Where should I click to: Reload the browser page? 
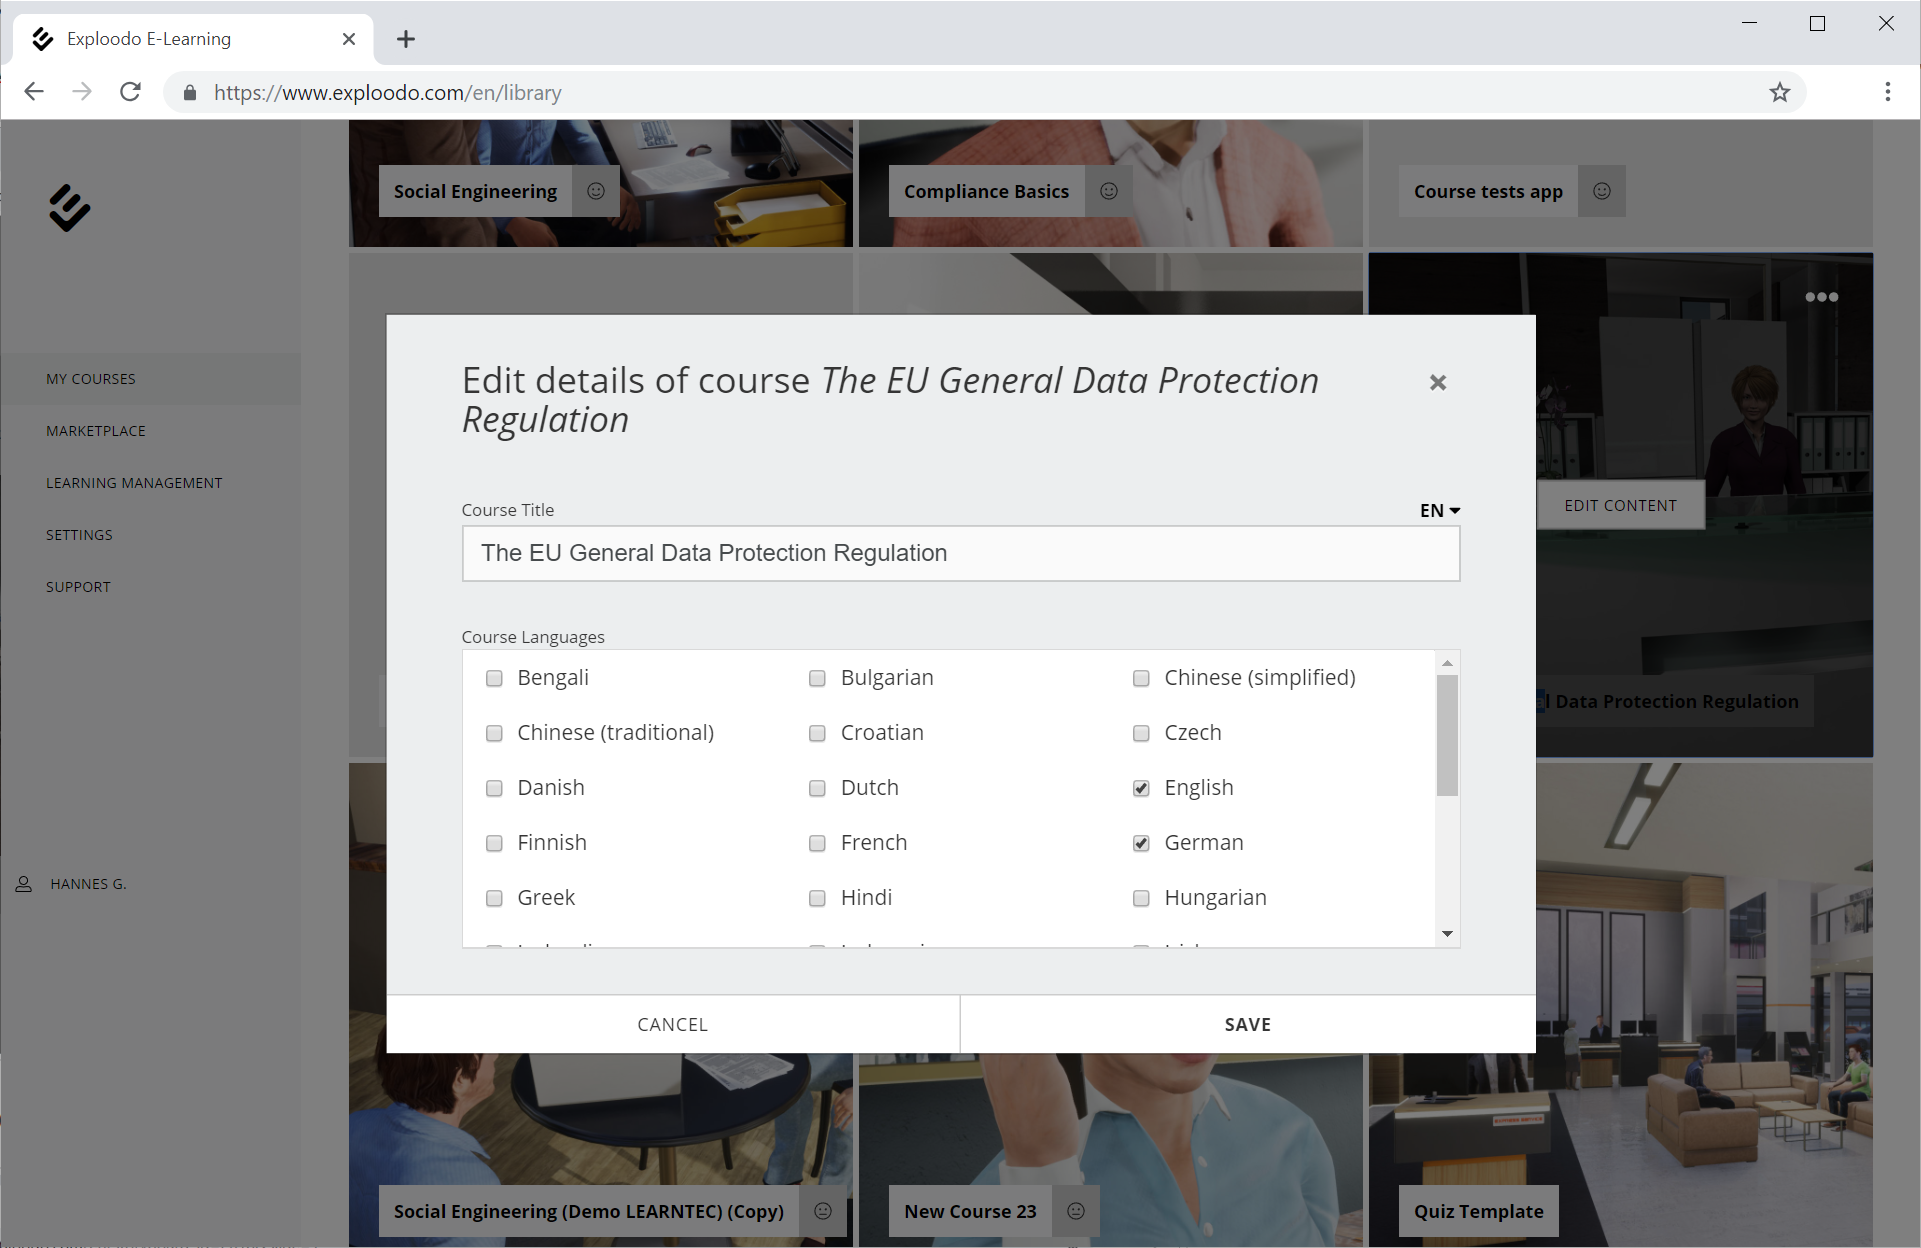click(131, 93)
